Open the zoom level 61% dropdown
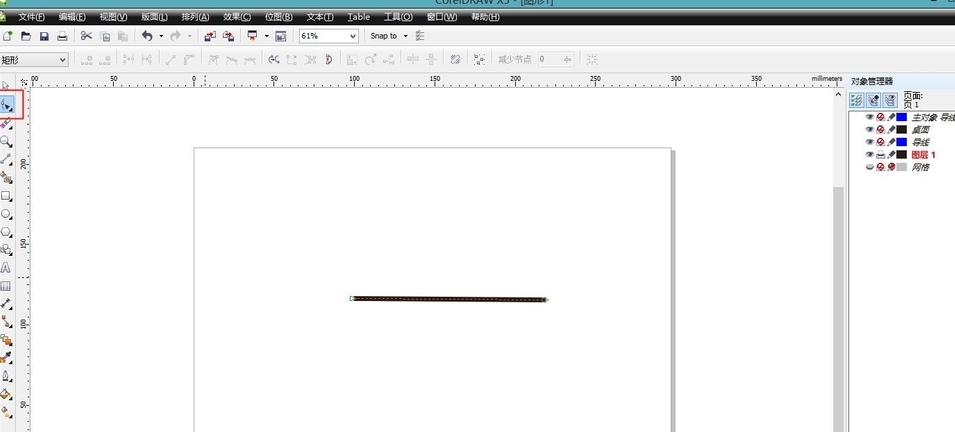The height and width of the screenshot is (432, 955). pos(353,36)
